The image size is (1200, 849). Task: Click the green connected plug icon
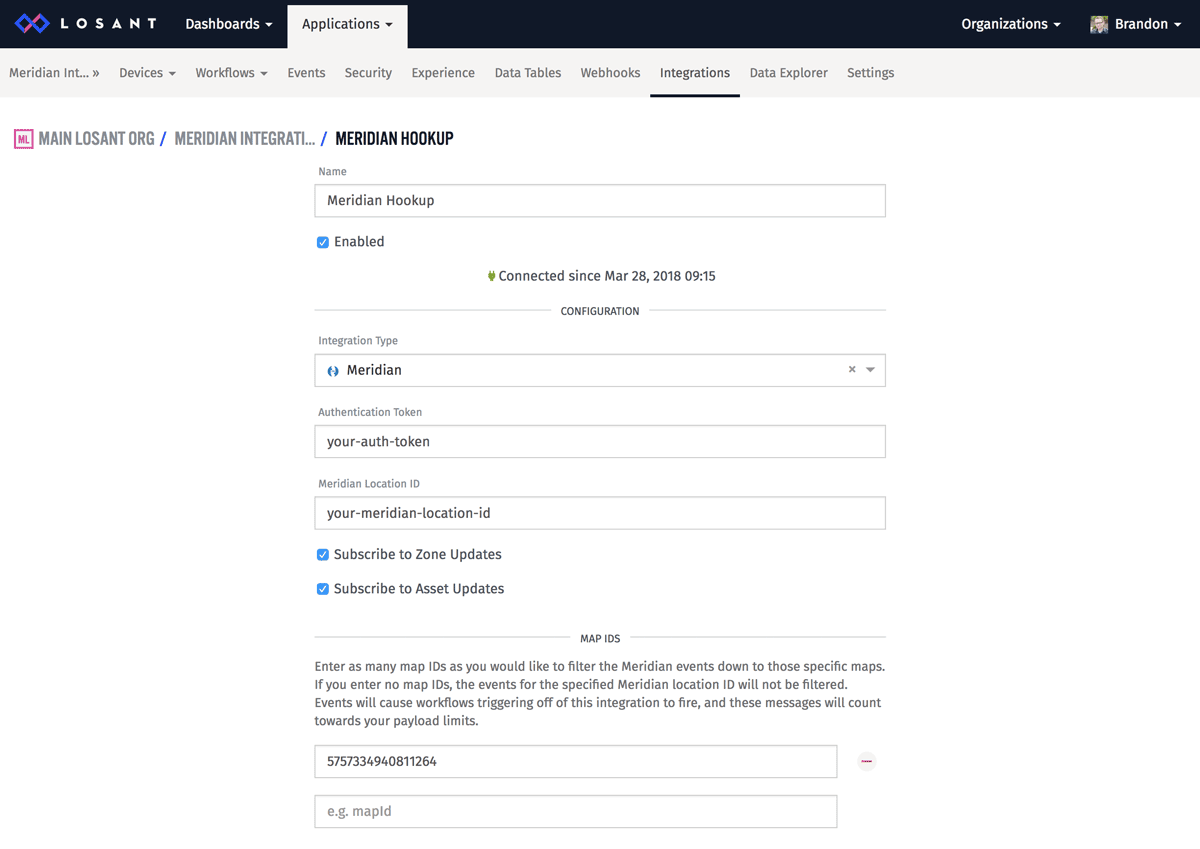[491, 276]
